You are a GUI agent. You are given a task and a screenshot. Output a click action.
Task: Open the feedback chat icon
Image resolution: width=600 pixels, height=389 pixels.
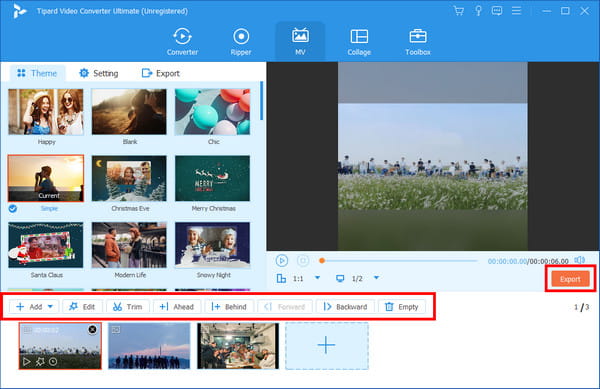497,11
